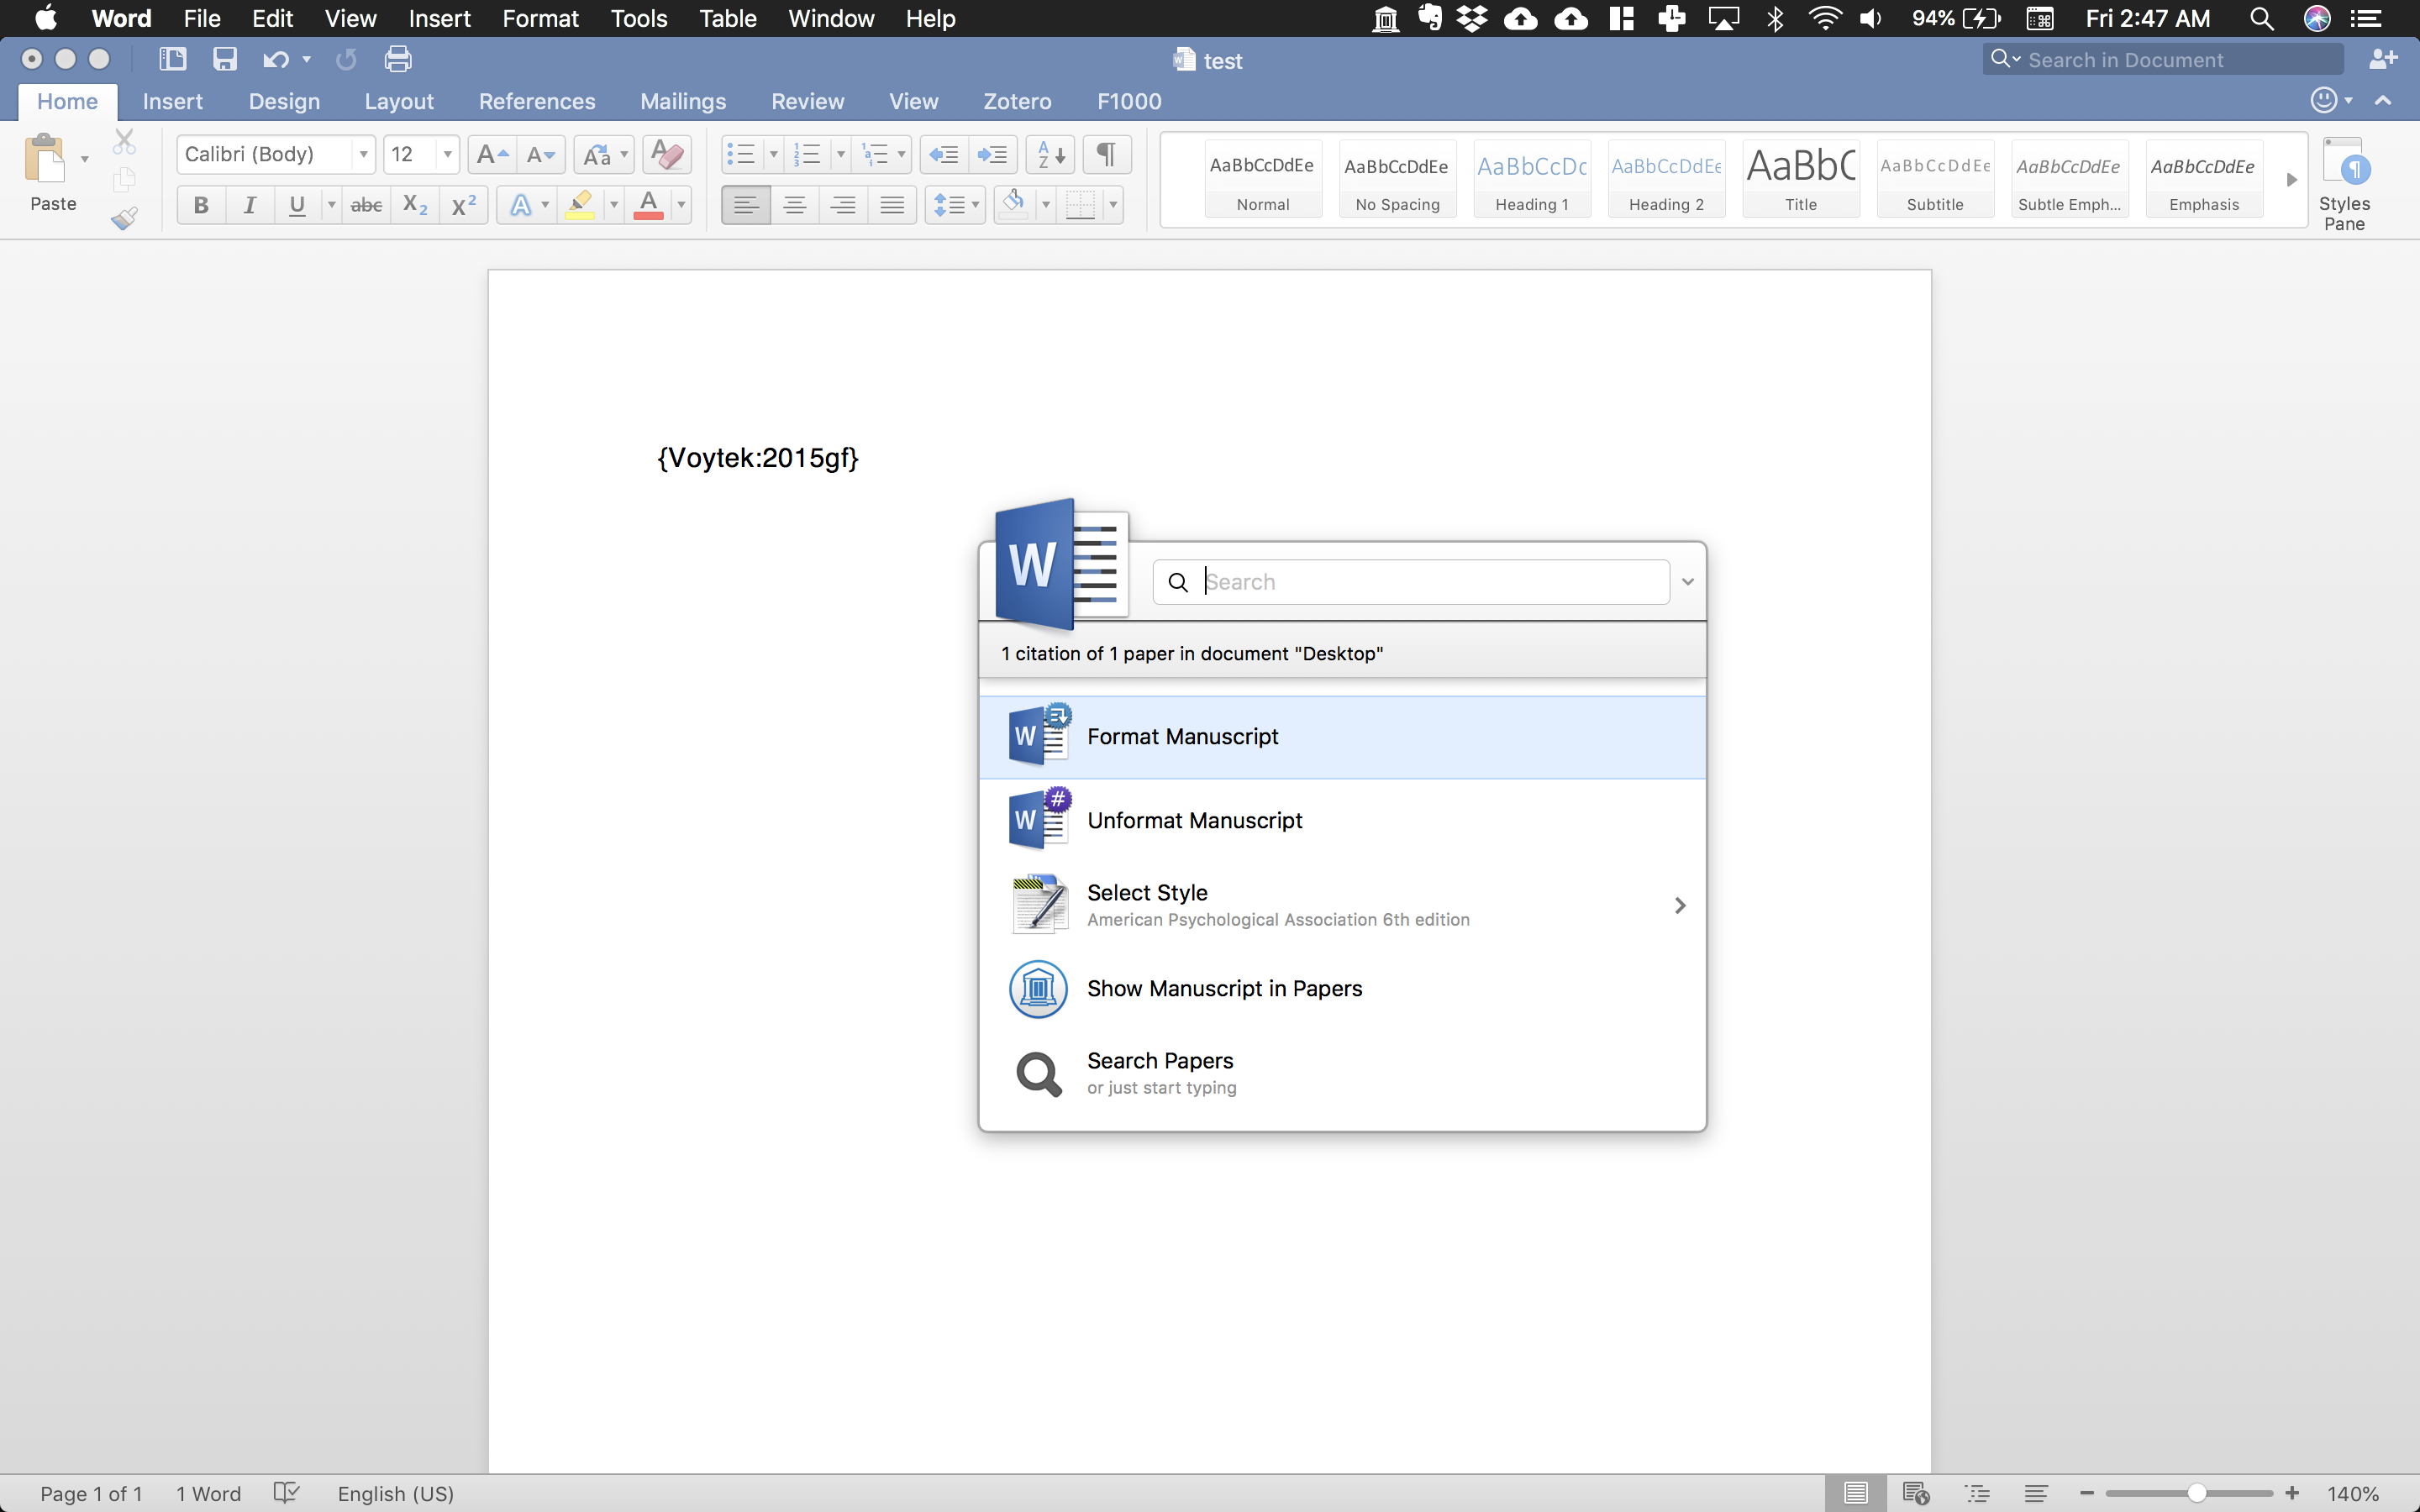Open the Tools menu in the menu bar
Viewport: 2420px width, 1512px height.
639,19
